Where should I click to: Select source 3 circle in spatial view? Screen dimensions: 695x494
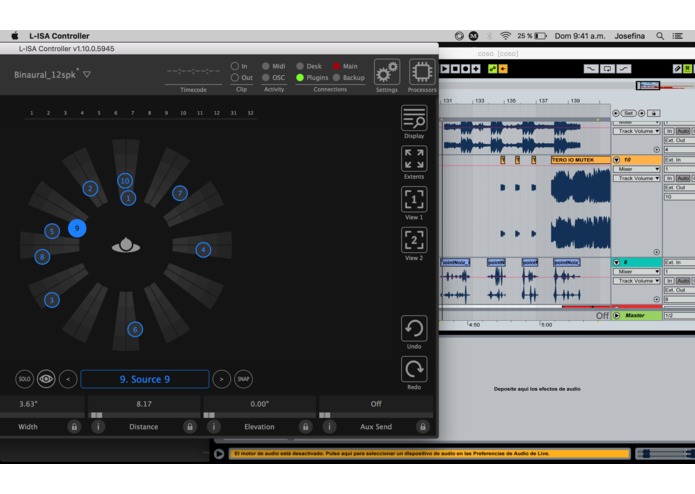pyautogui.click(x=52, y=300)
